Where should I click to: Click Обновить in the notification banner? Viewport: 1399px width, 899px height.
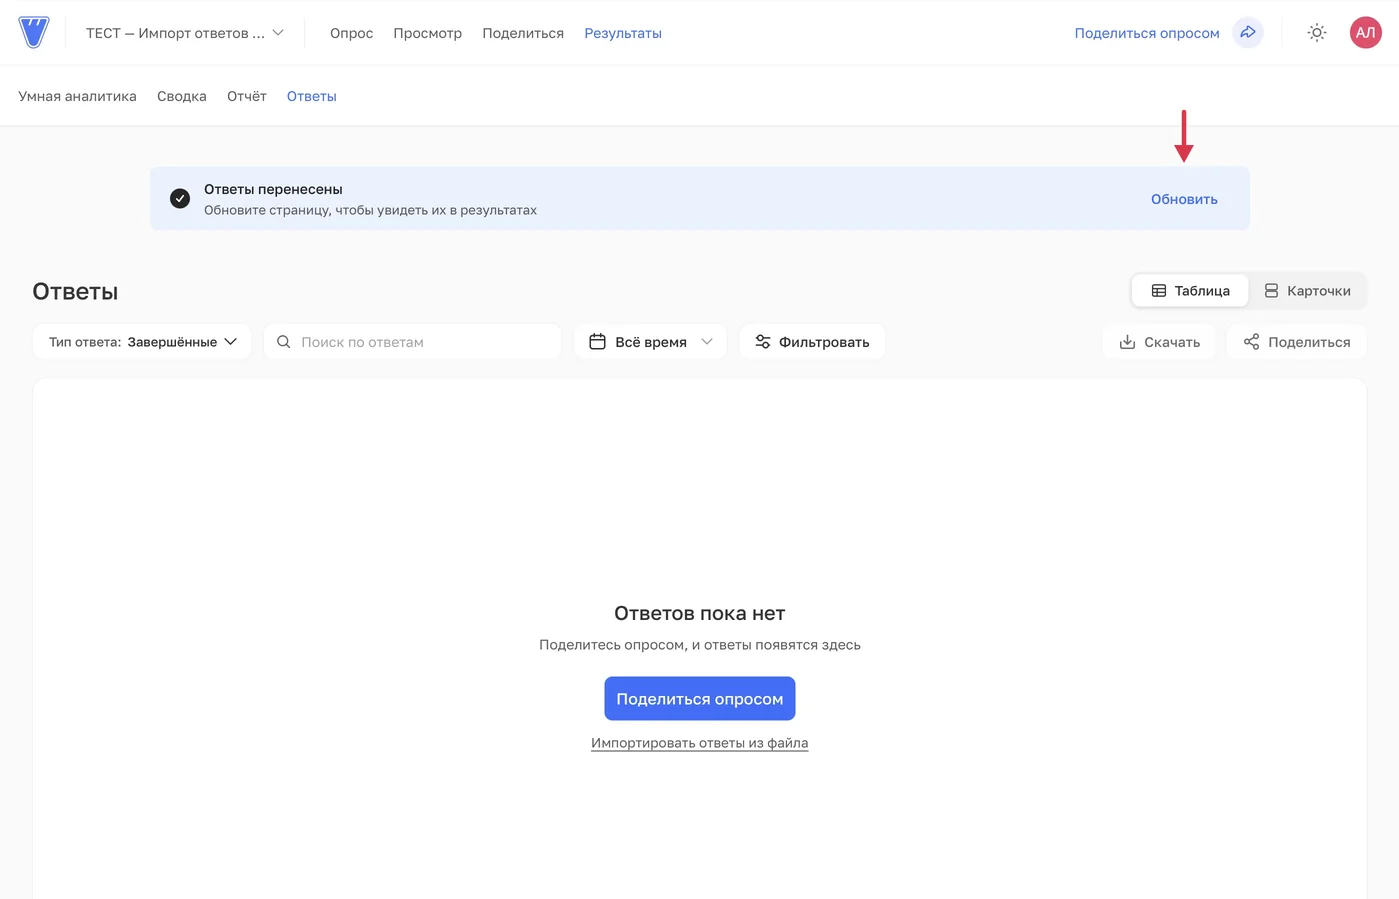1184,199
